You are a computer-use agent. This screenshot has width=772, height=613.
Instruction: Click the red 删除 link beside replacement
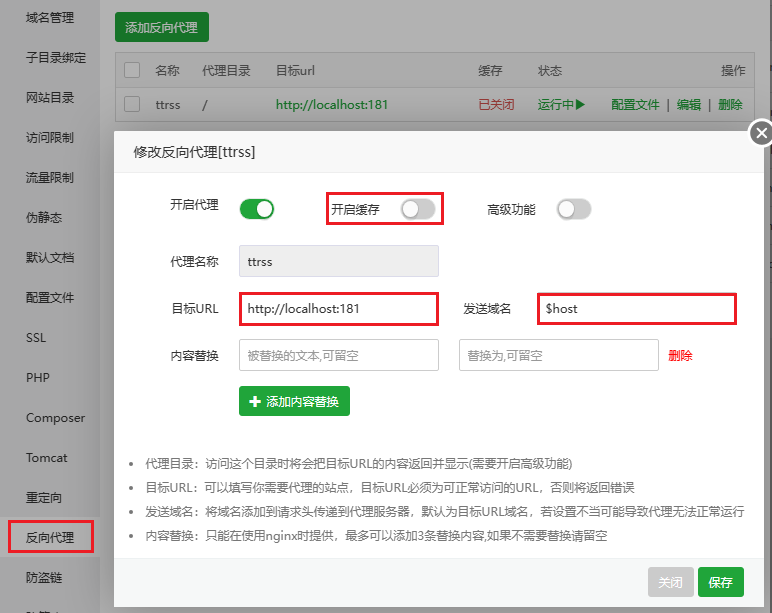(x=680, y=355)
